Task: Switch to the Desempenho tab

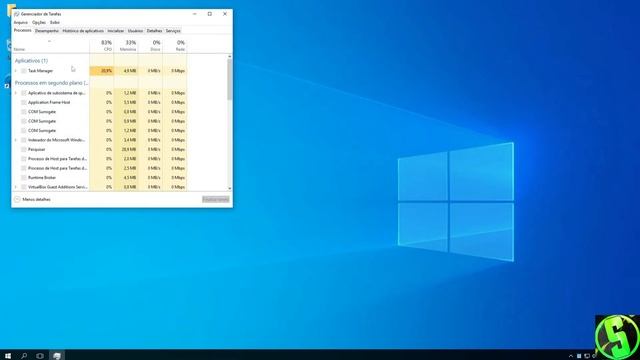Action: click(47, 31)
